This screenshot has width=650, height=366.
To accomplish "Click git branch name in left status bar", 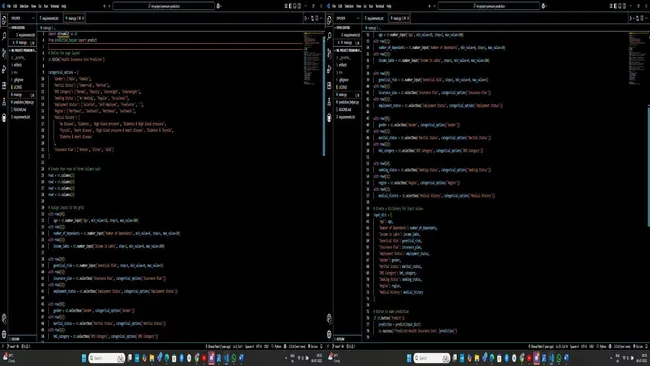I will pos(13,346).
